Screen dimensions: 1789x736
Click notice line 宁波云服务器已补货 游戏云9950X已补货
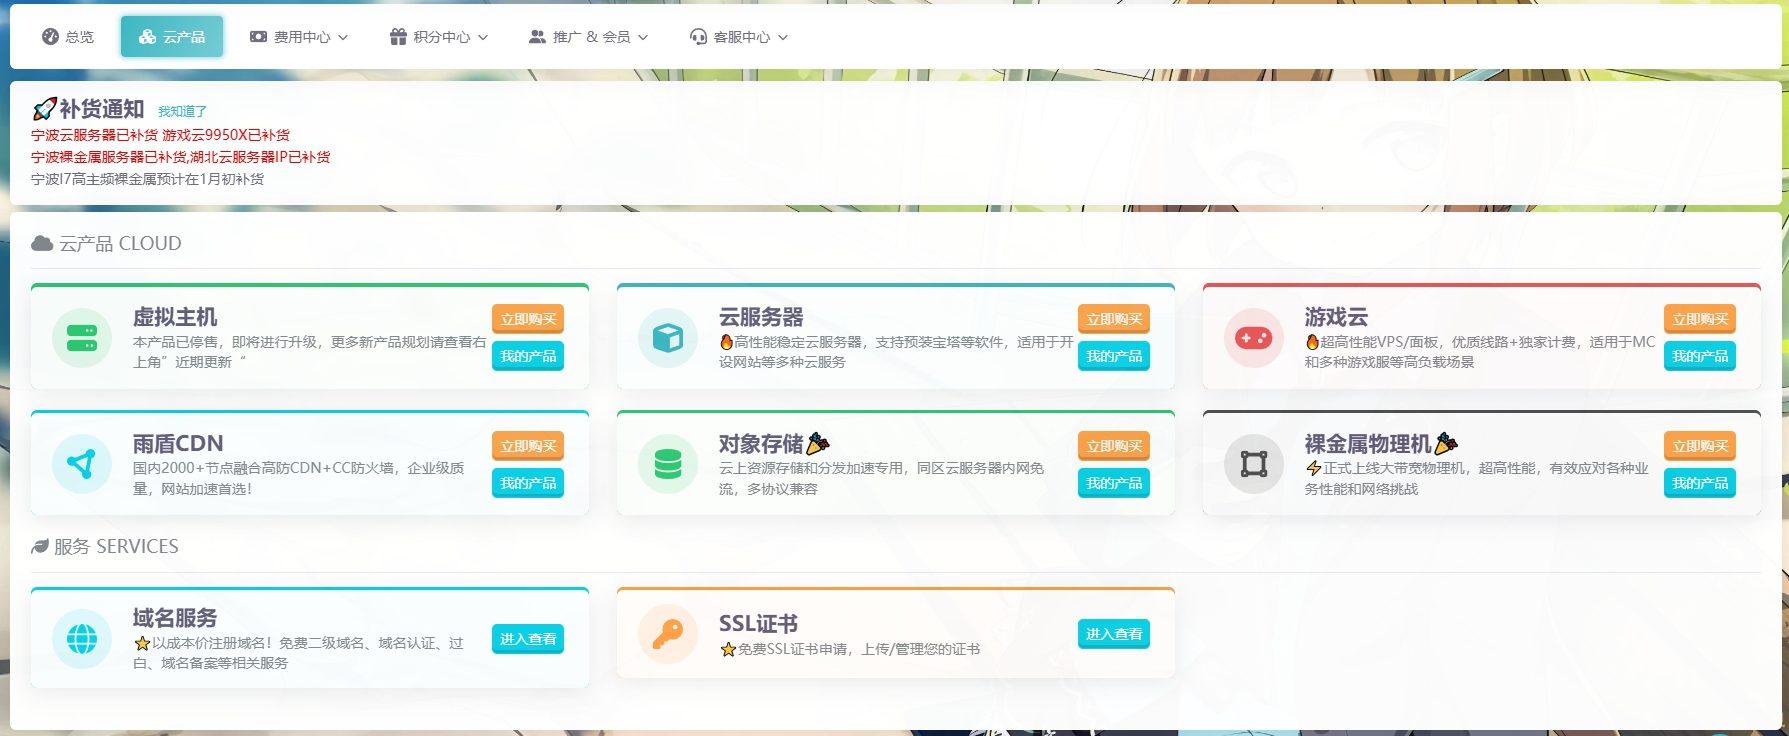[160, 135]
